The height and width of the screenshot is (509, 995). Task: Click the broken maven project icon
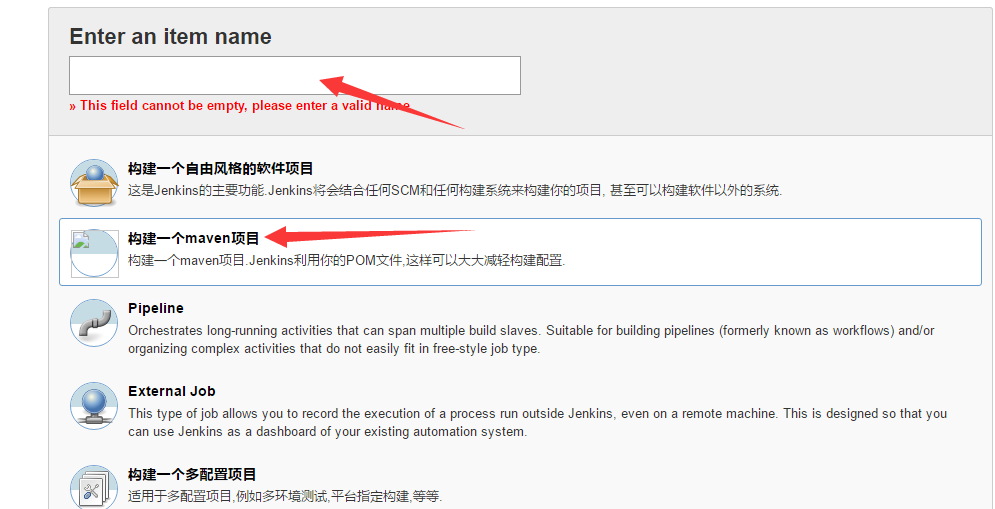tap(94, 253)
